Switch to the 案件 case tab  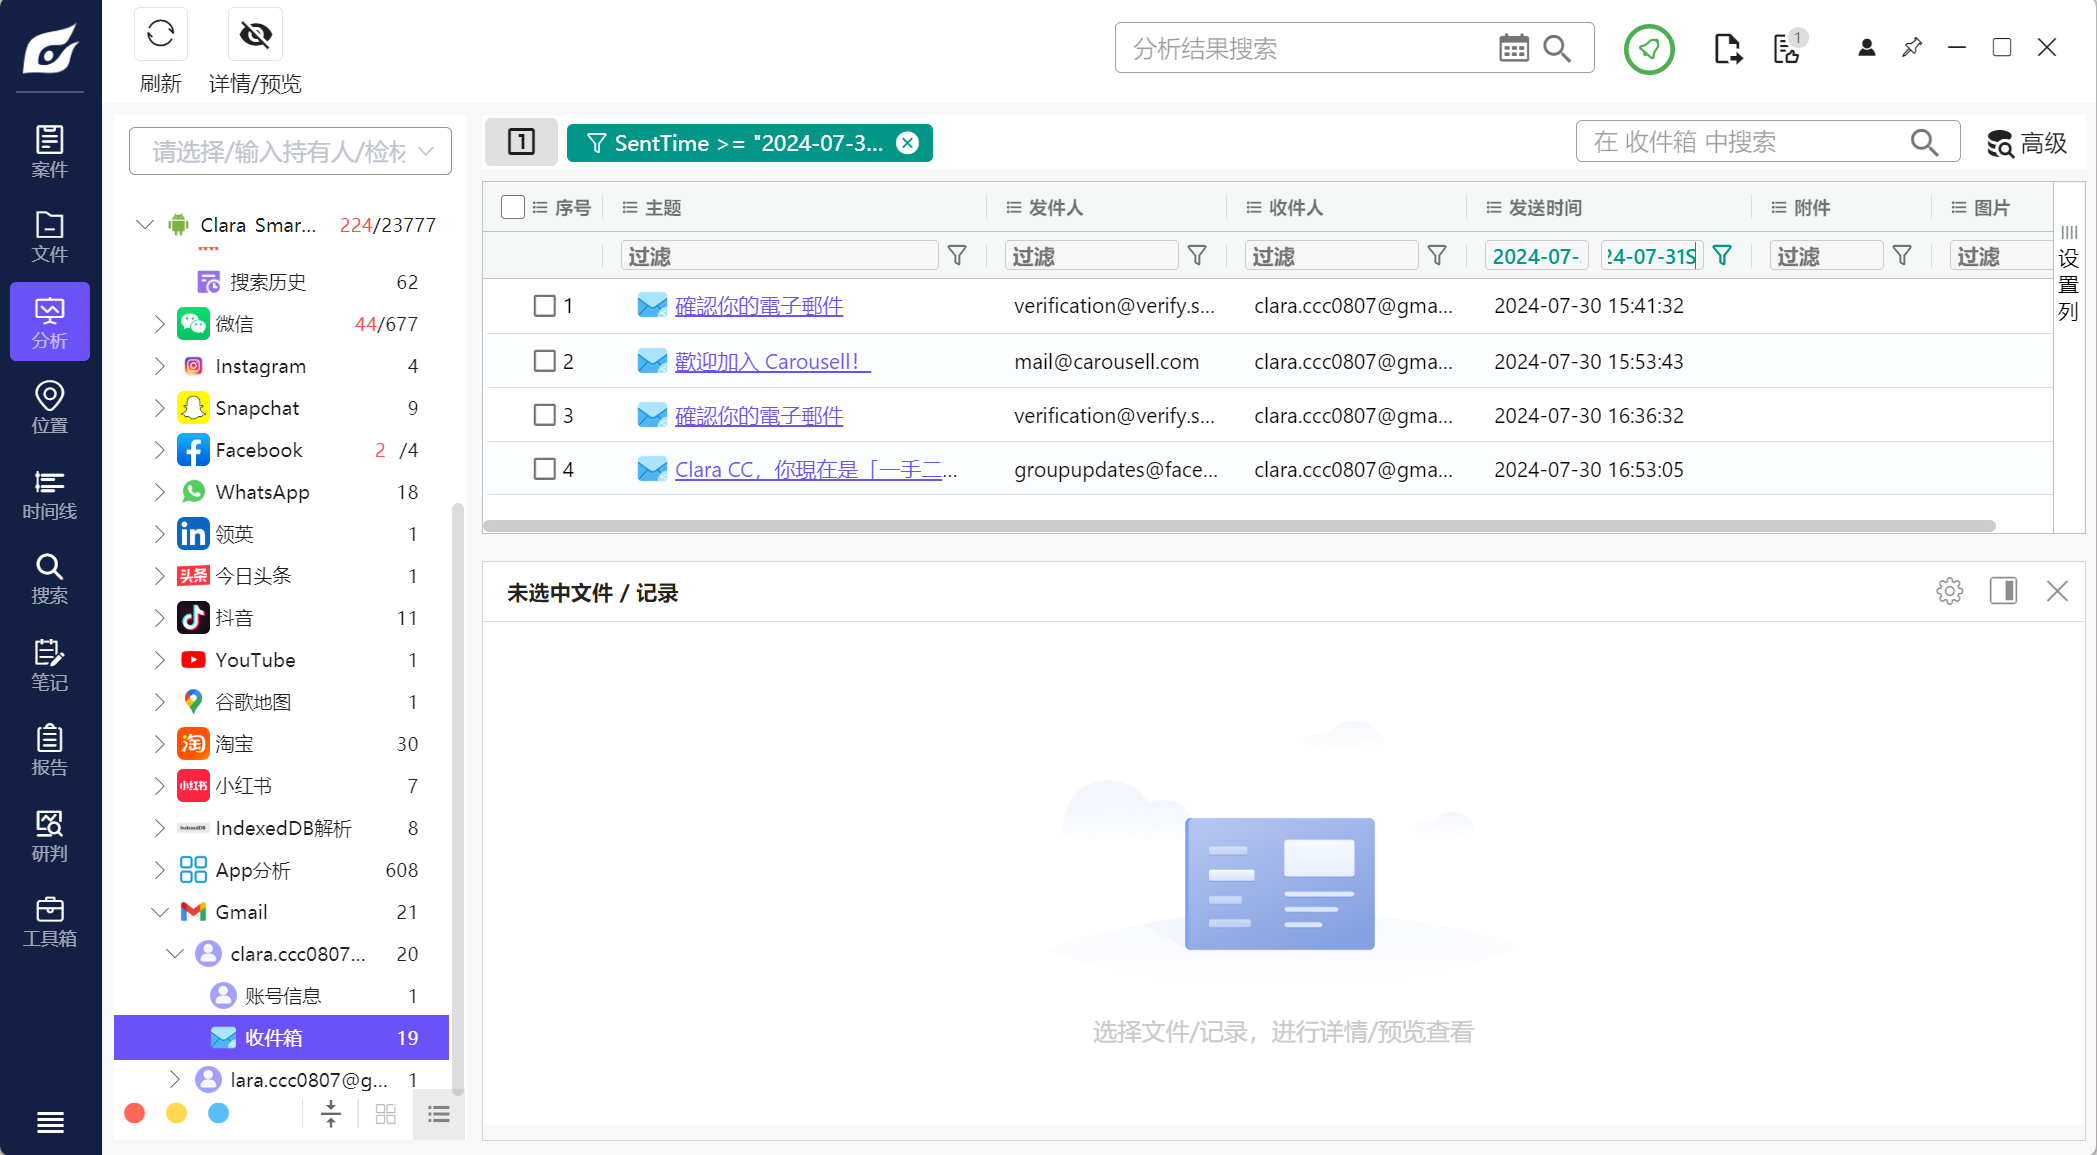(x=49, y=151)
